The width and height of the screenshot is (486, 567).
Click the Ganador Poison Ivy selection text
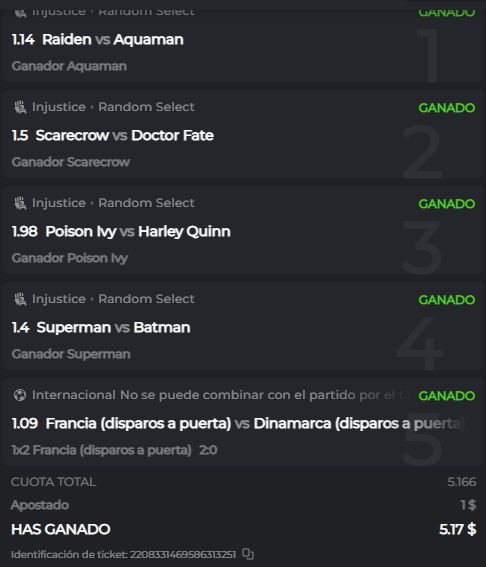click(70, 258)
